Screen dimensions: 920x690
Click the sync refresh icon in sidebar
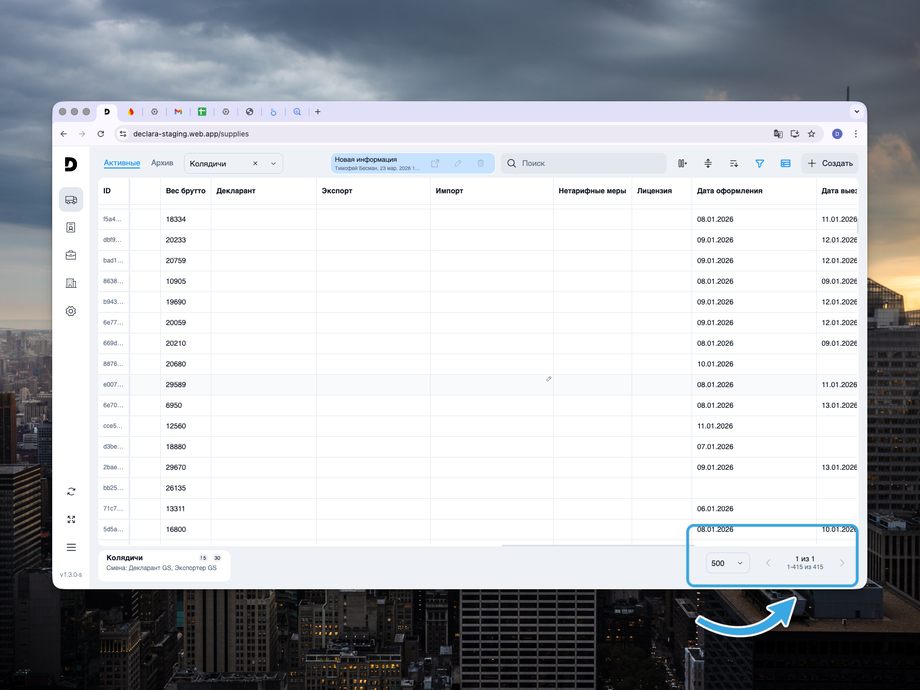pos(71,491)
